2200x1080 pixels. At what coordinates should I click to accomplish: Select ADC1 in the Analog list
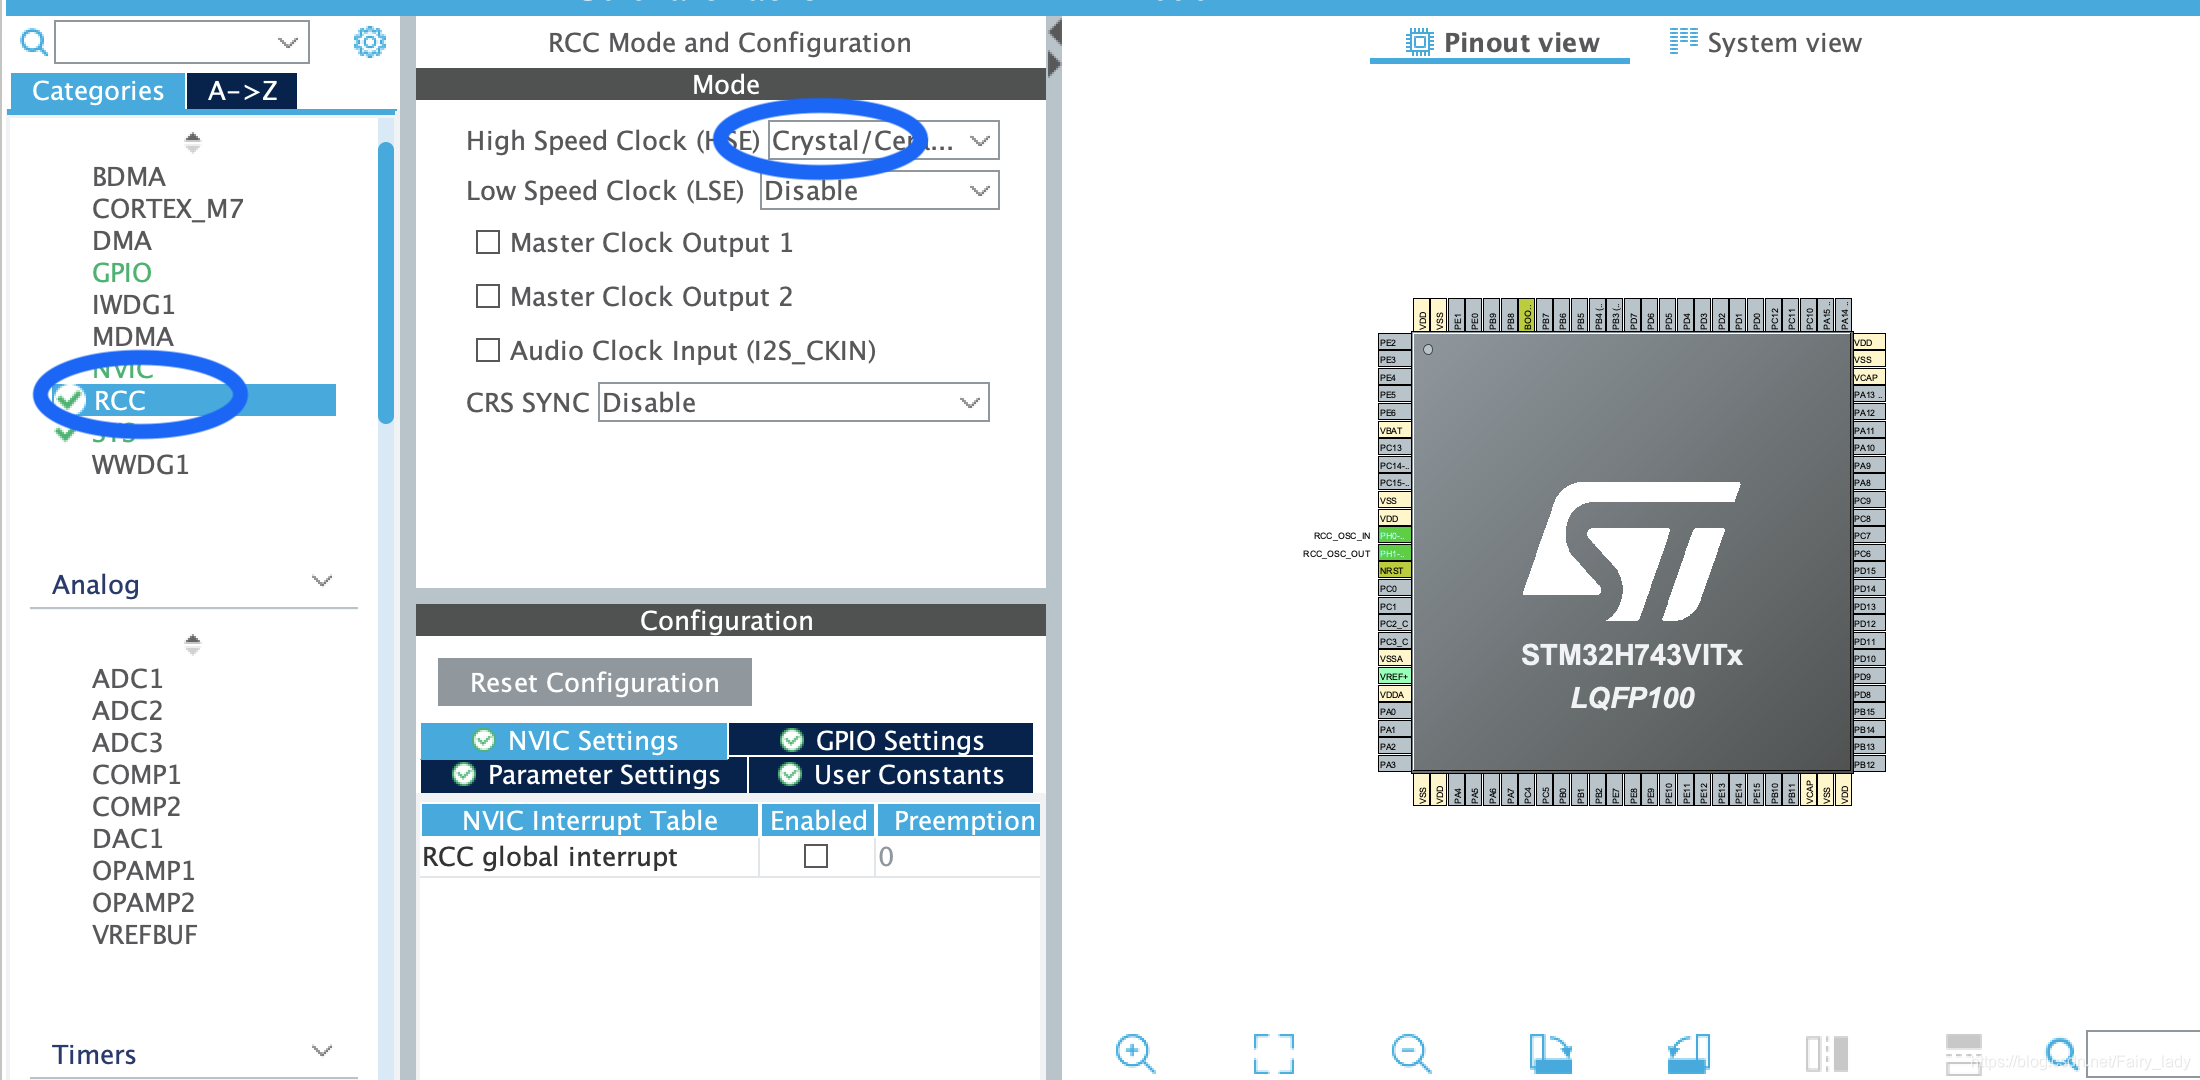(x=127, y=679)
